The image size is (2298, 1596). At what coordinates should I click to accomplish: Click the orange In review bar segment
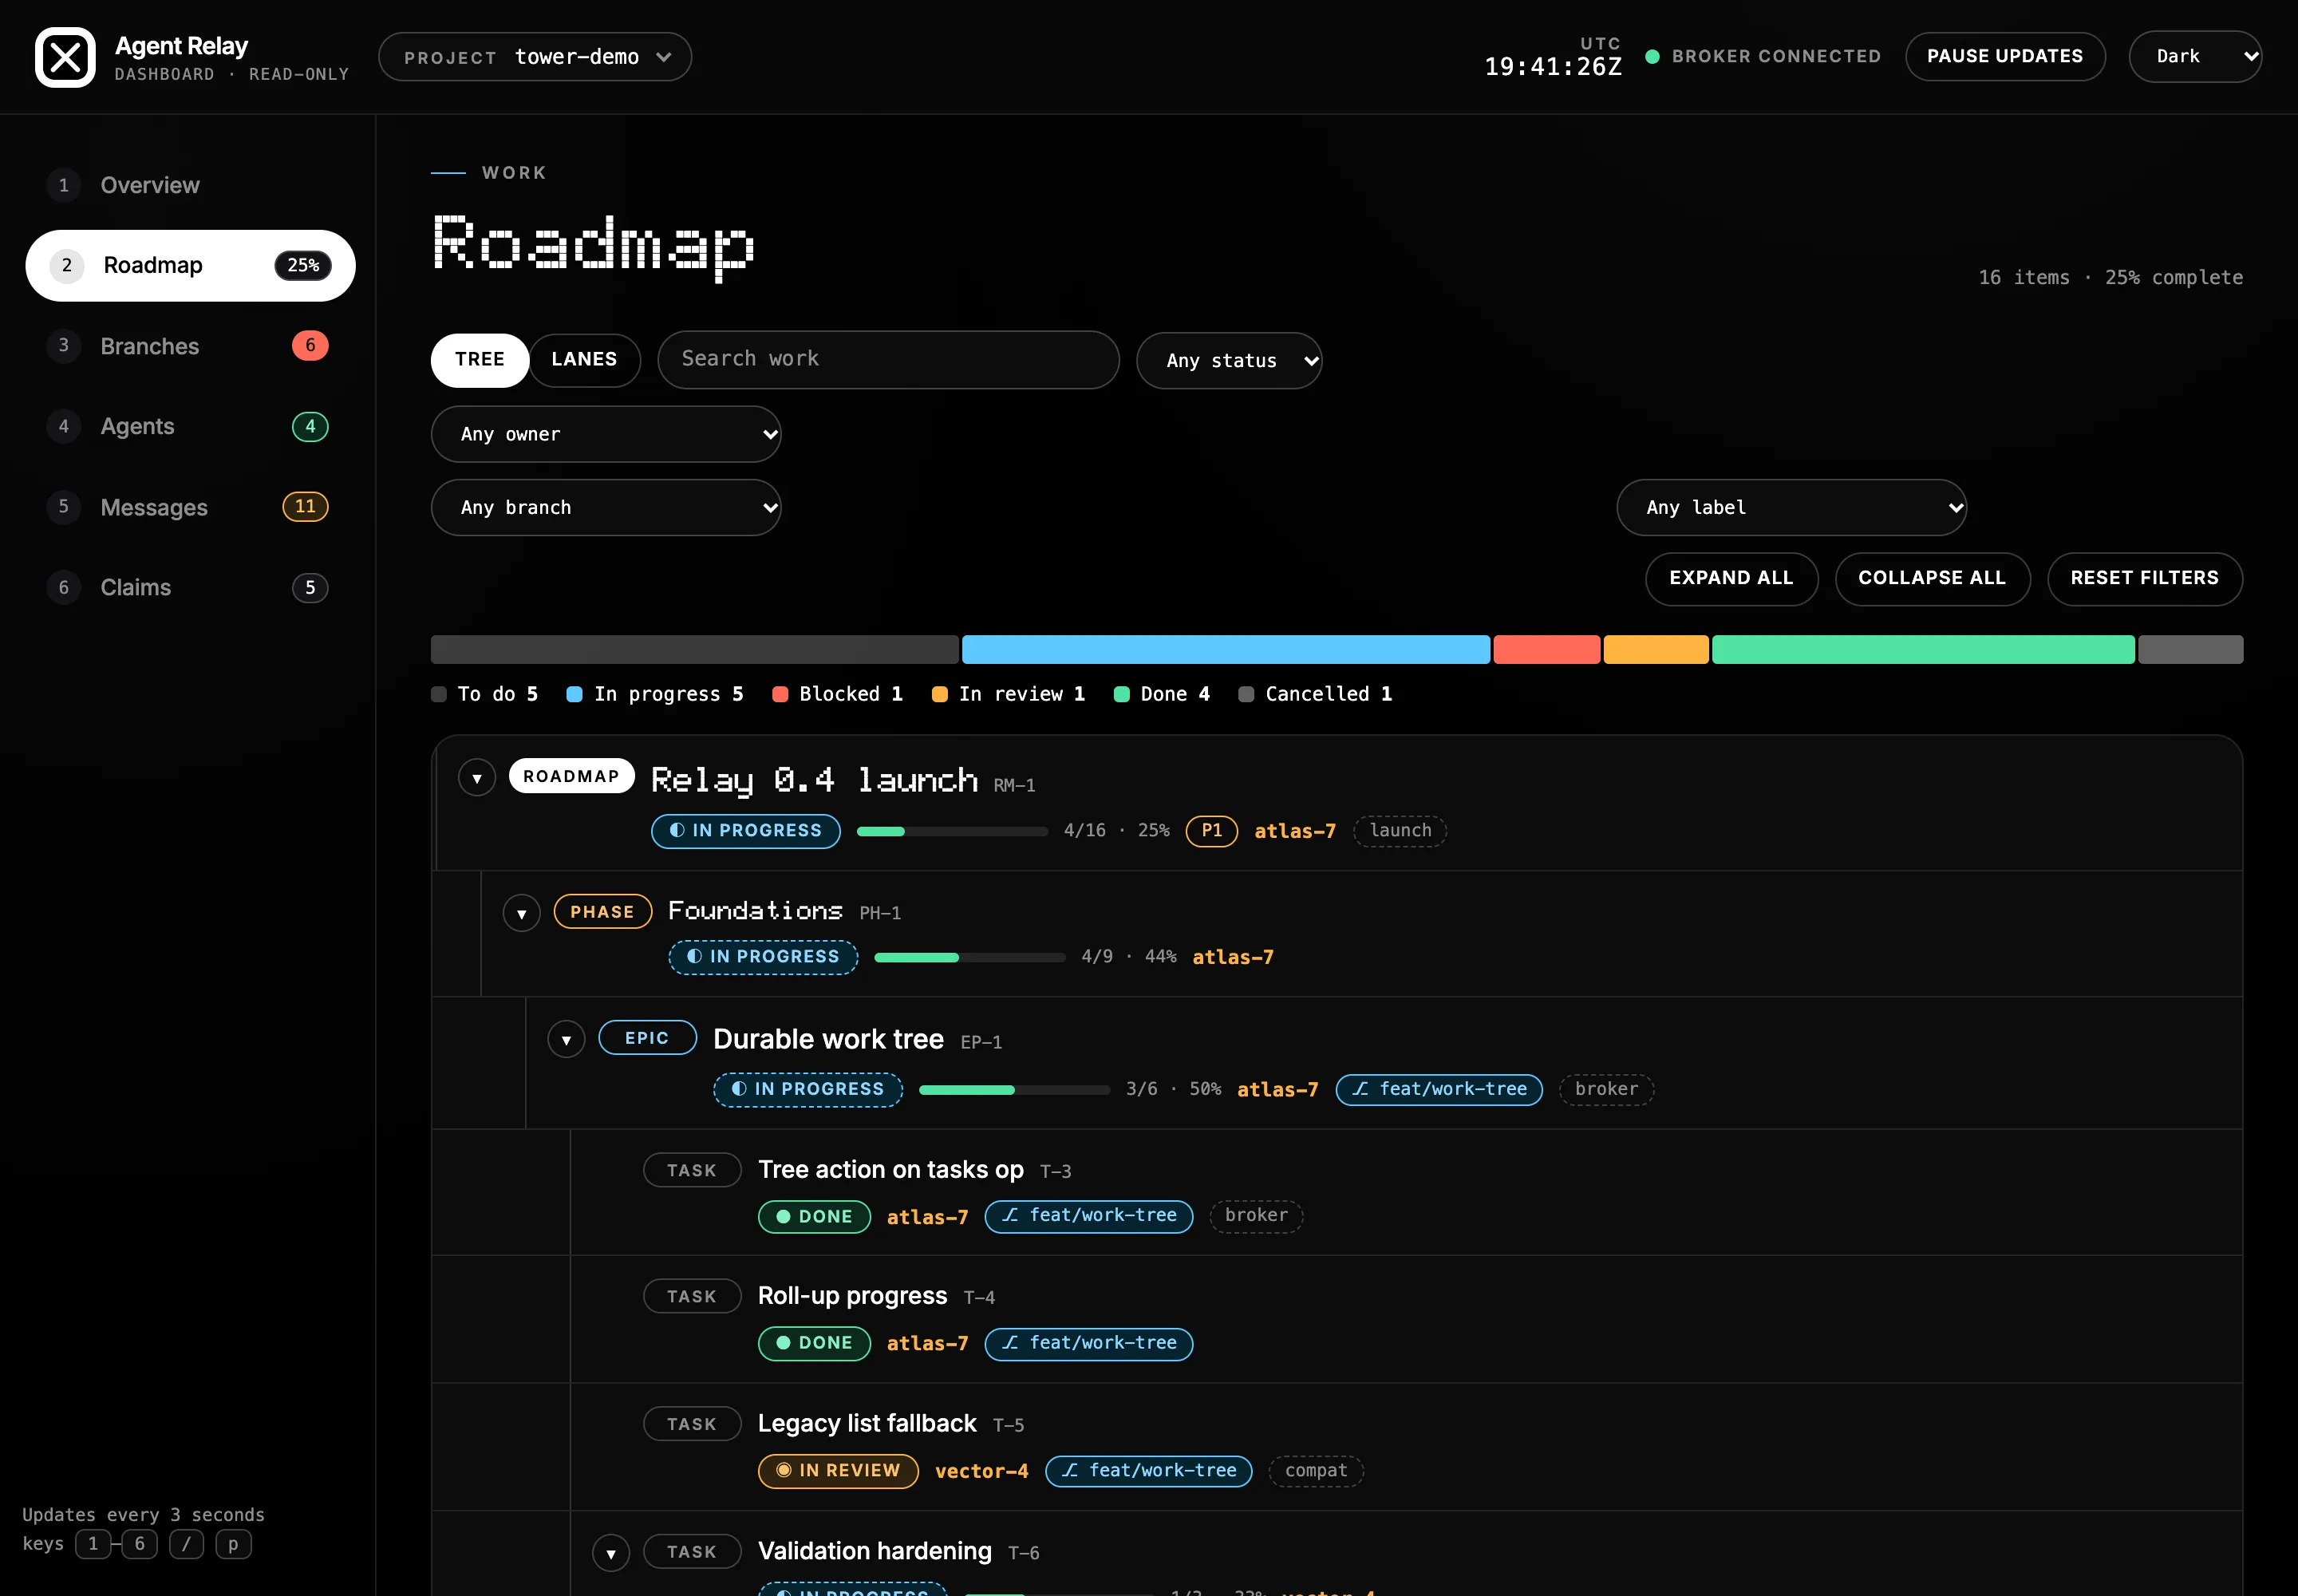(x=1656, y=649)
